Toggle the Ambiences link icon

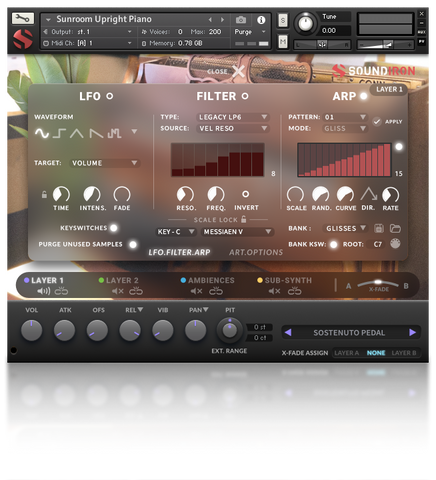216,291
